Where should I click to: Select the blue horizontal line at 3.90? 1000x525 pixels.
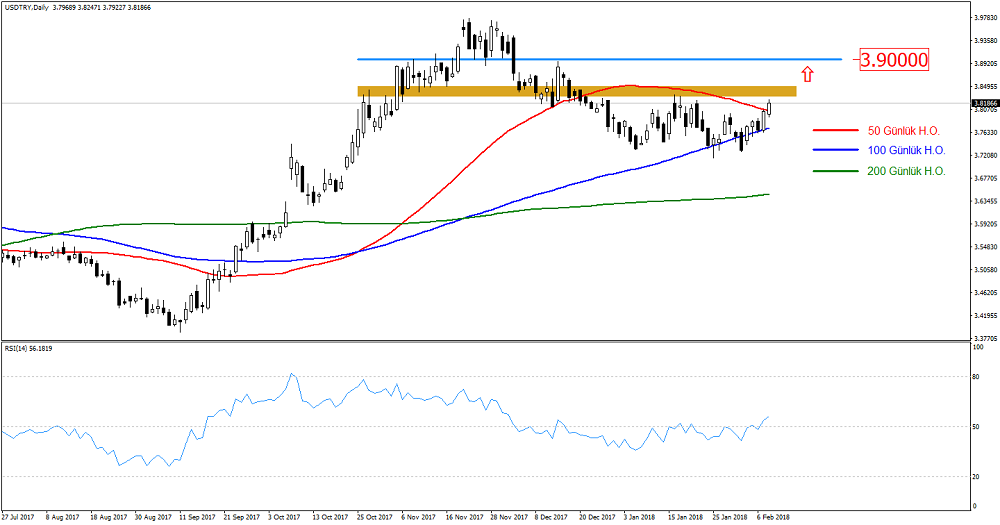(600, 60)
